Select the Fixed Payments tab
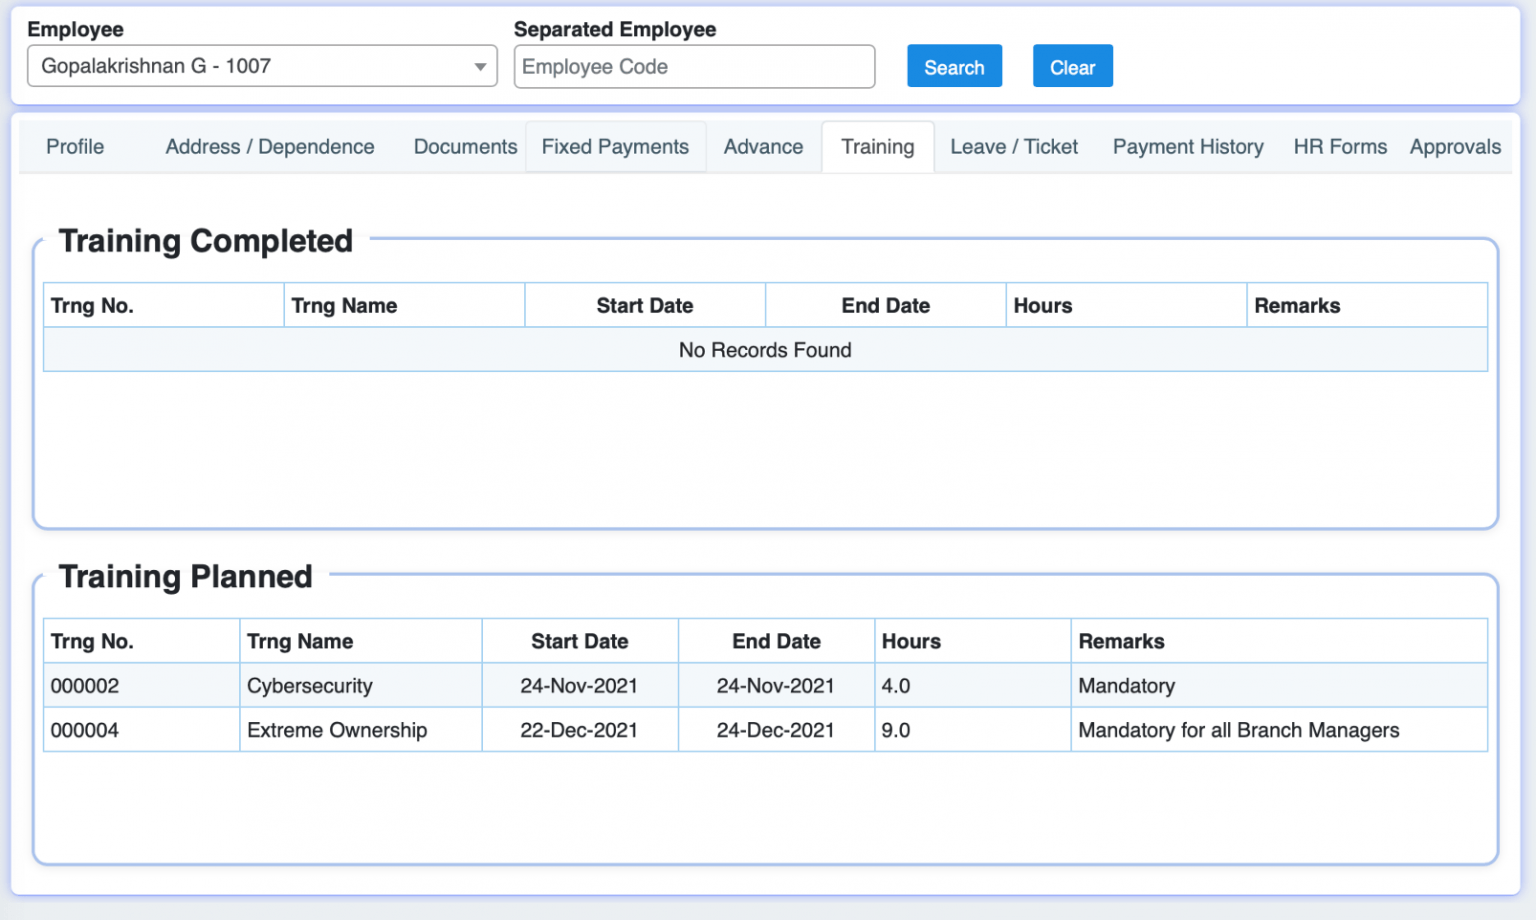 tap(615, 147)
